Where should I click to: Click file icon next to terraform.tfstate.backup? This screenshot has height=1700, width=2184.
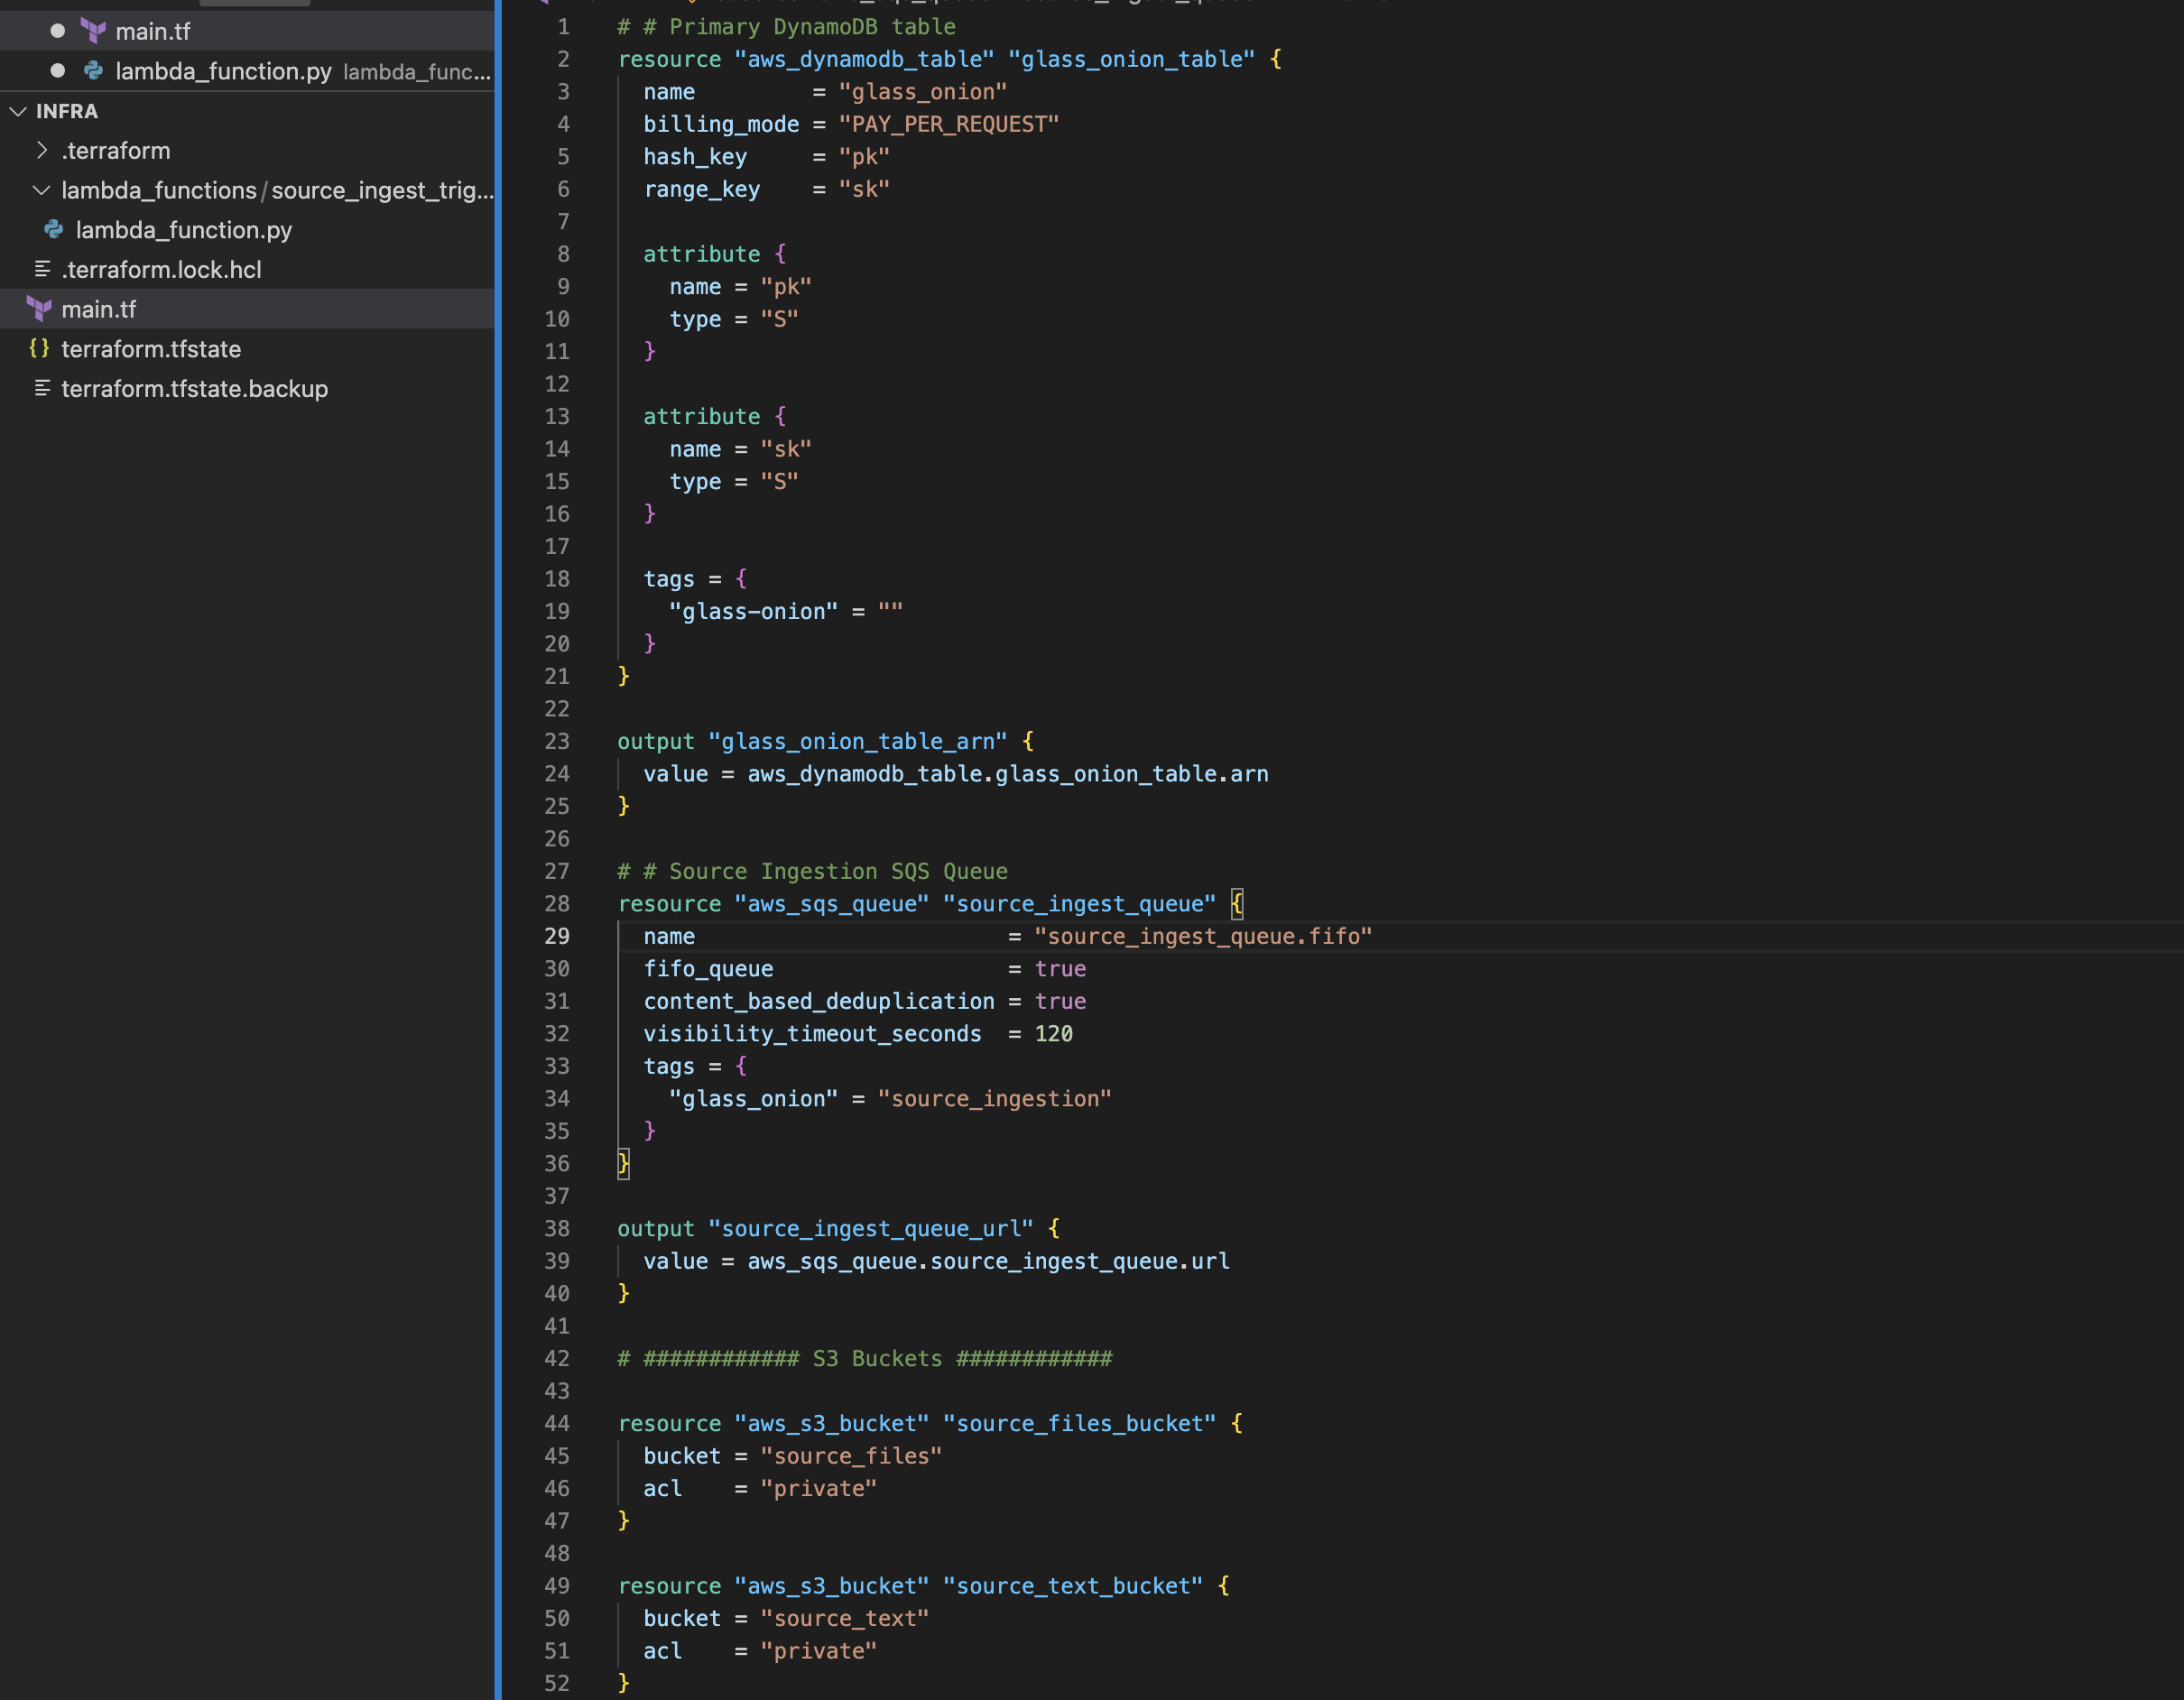42,388
